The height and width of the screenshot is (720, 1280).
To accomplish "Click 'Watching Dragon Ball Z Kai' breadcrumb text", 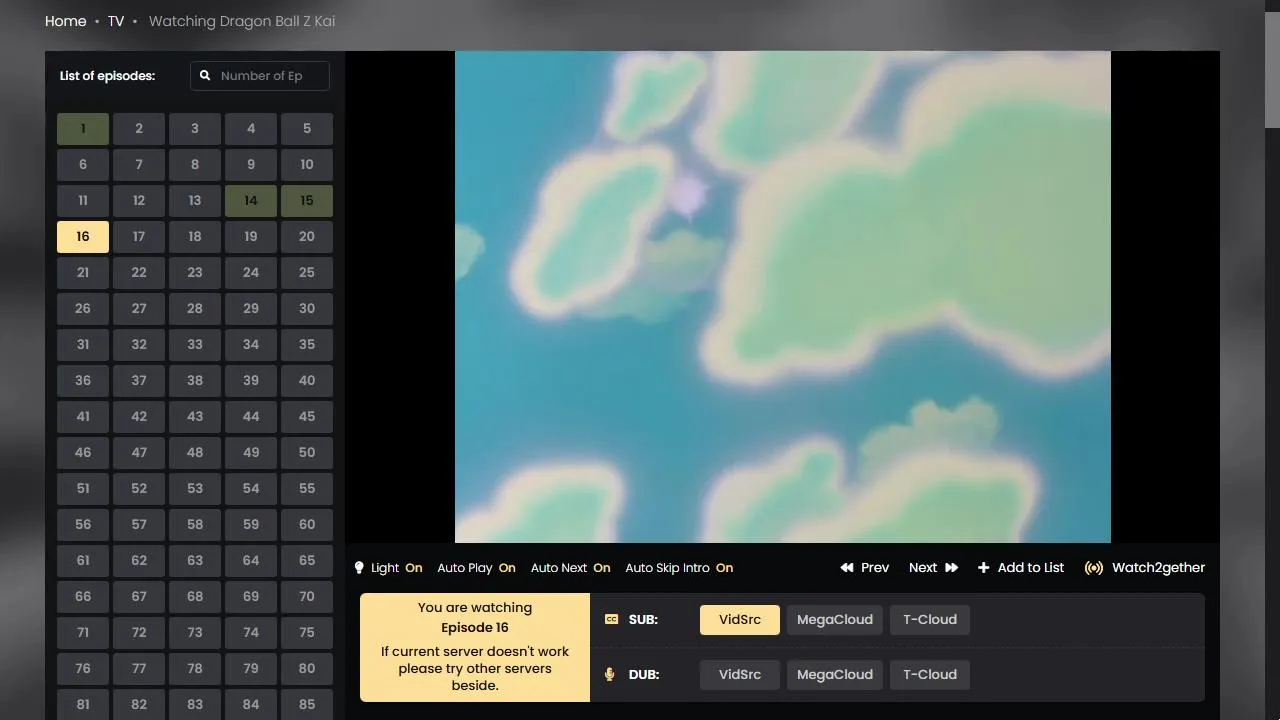I will coord(242,21).
